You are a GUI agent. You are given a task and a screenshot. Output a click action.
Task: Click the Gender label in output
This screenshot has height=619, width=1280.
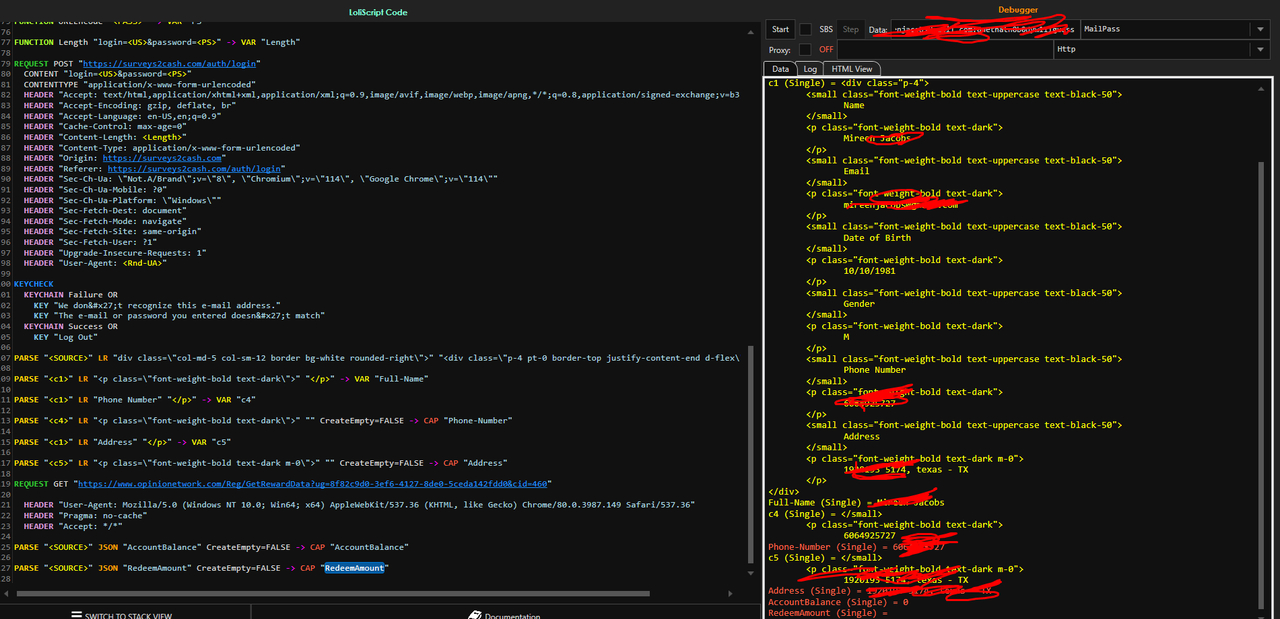(x=859, y=304)
